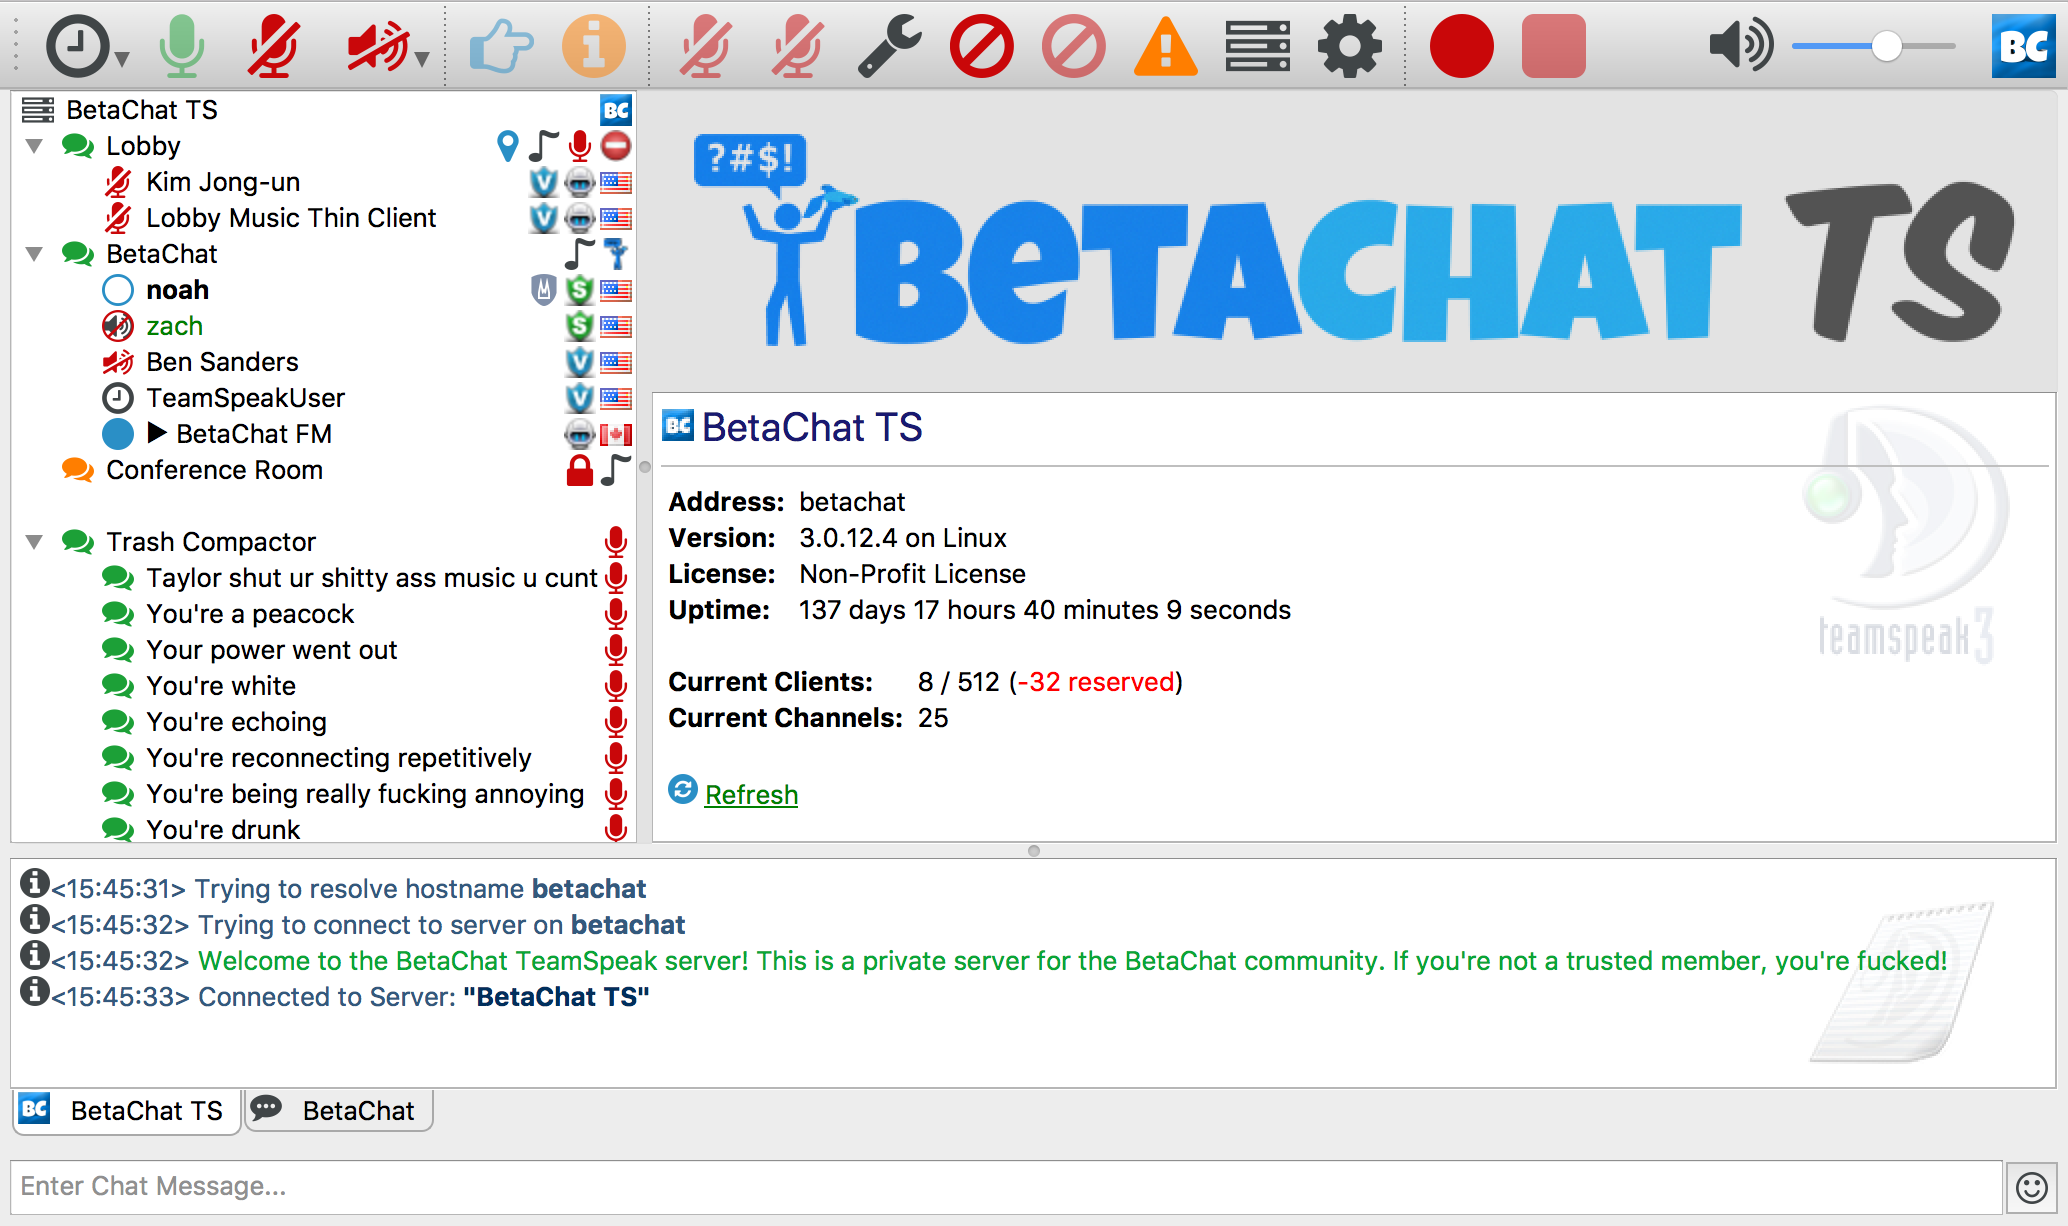Image resolution: width=2068 pixels, height=1226 pixels.
Task: Click the orange warning triangle icon
Action: tap(1166, 46)
